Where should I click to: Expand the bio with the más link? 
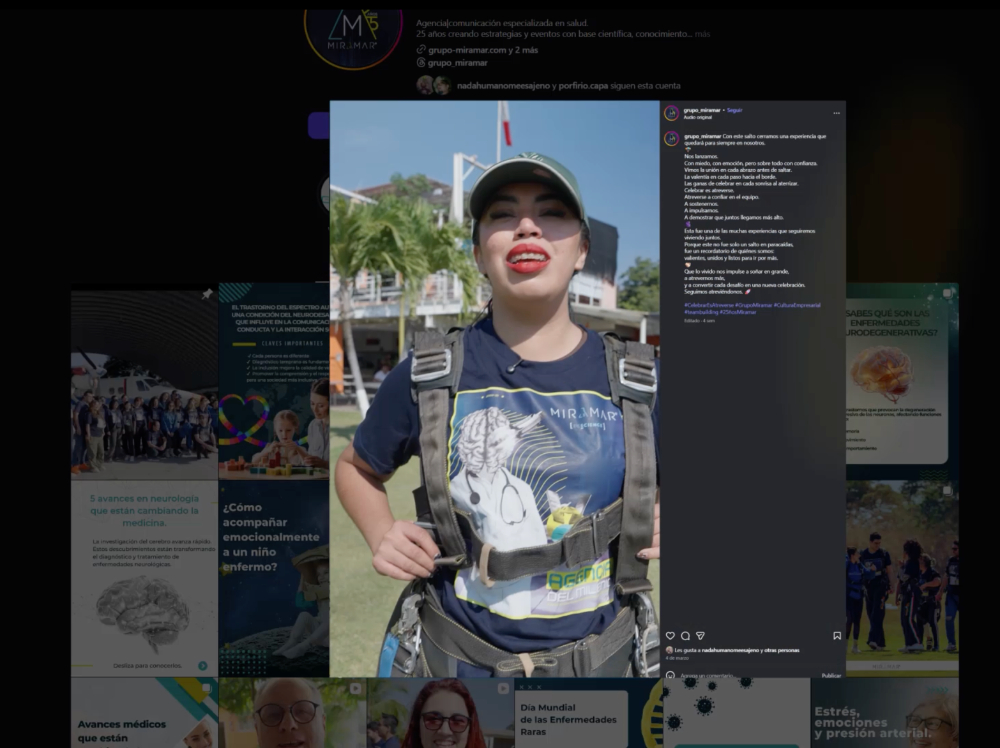[x=702, y=34]
